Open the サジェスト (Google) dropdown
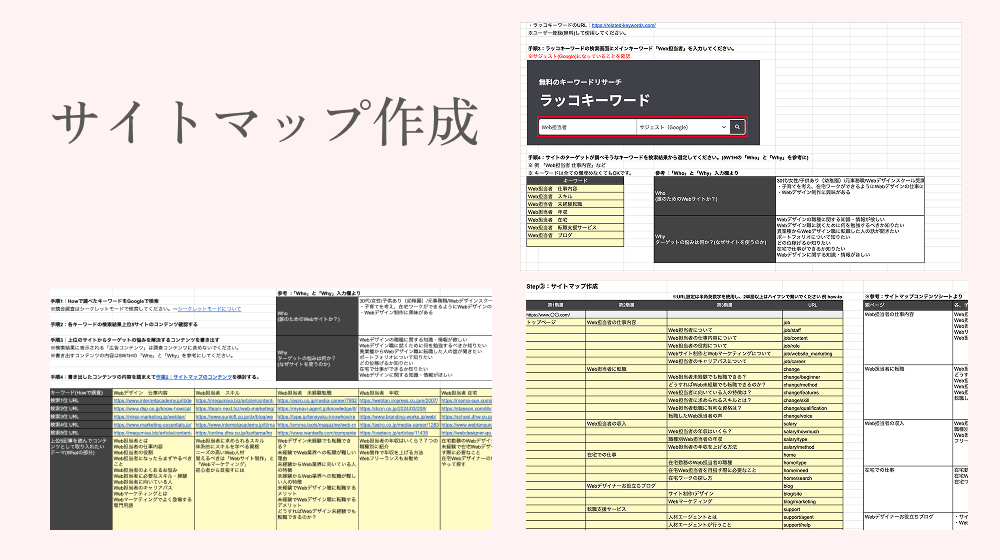Screen dimensions: 1000x560 coord(682,127)
